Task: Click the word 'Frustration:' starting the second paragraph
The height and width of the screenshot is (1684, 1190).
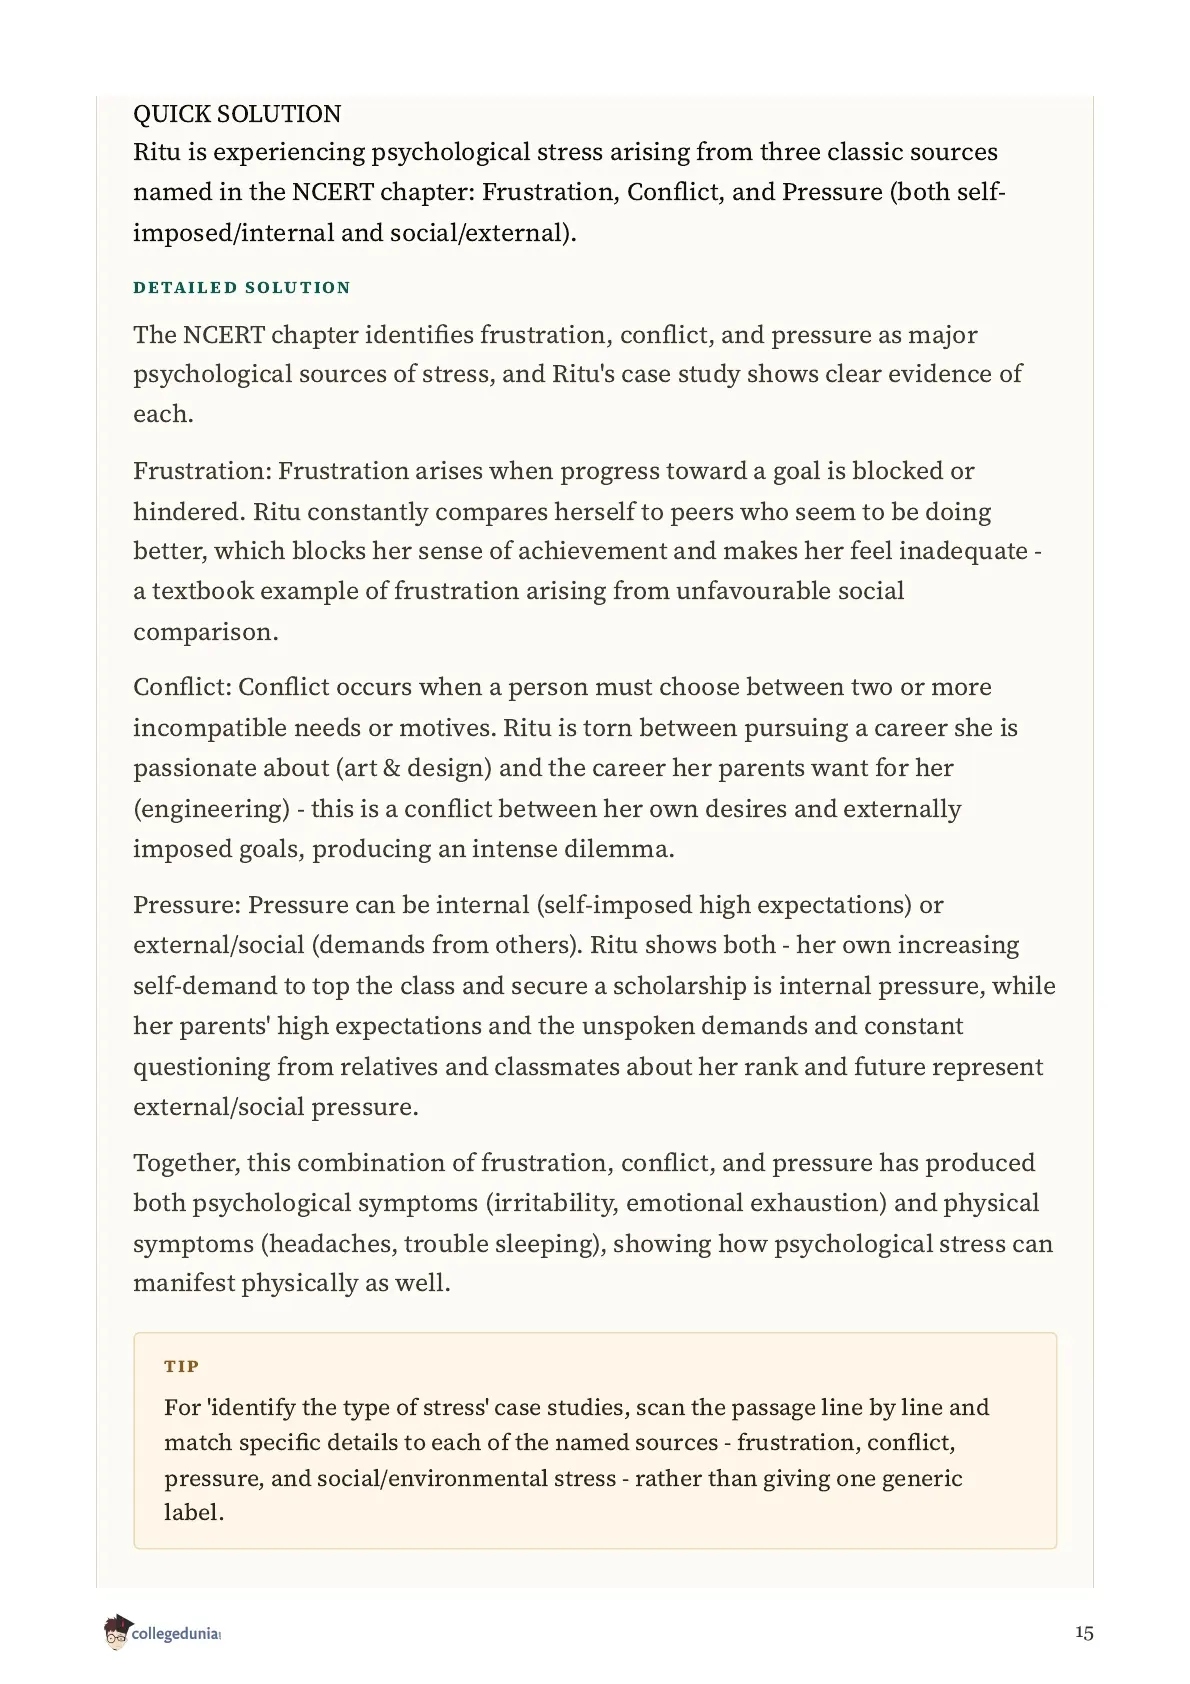Action: (x=202, y=471)
